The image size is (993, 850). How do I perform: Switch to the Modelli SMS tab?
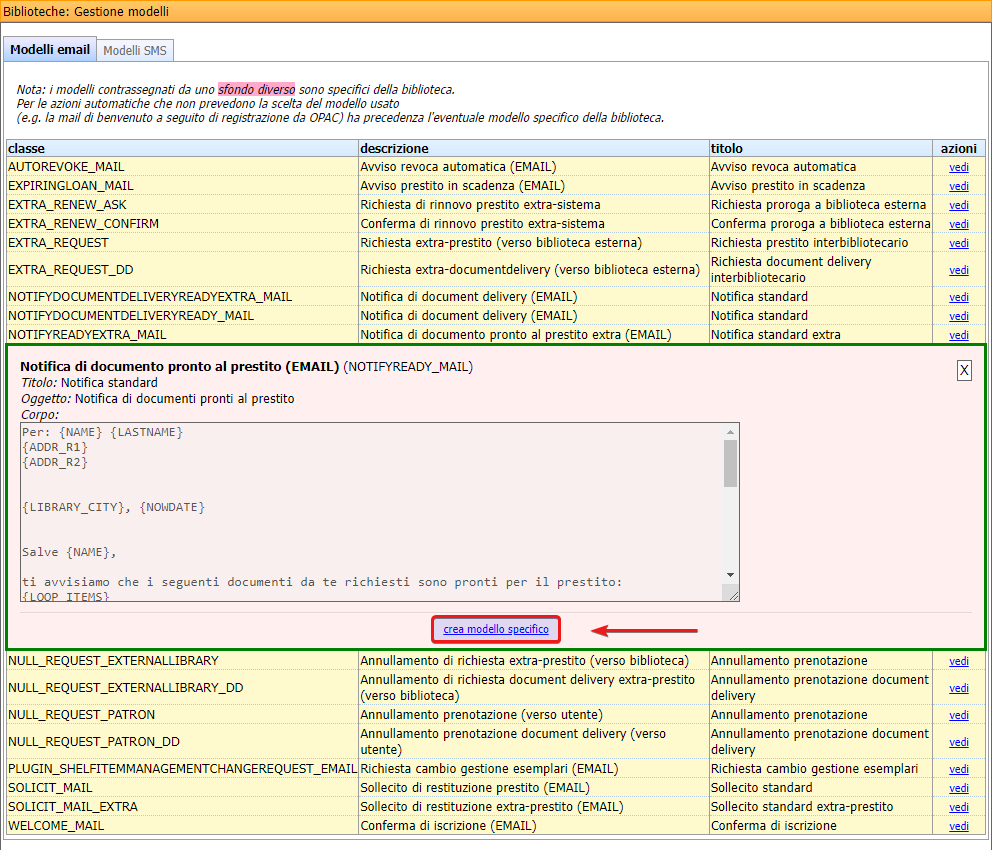135,50
